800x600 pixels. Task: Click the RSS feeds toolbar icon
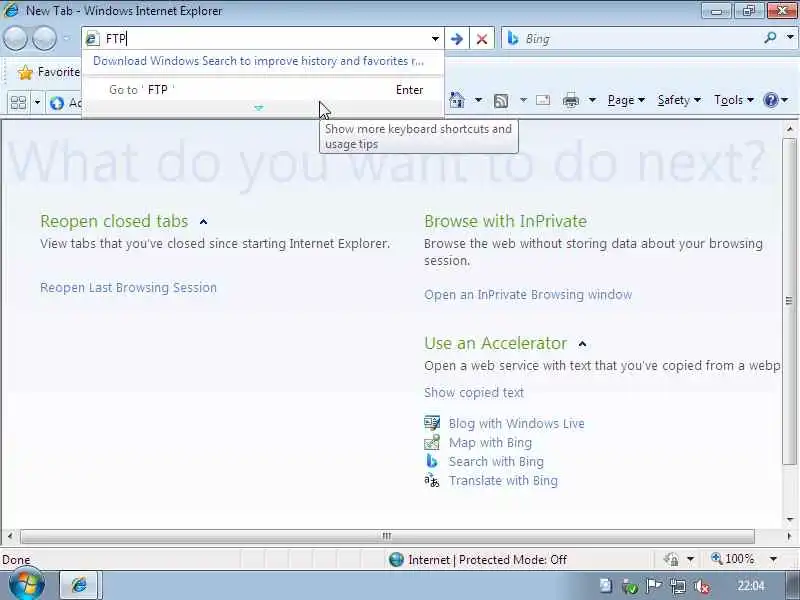click(x=501, y=101)
